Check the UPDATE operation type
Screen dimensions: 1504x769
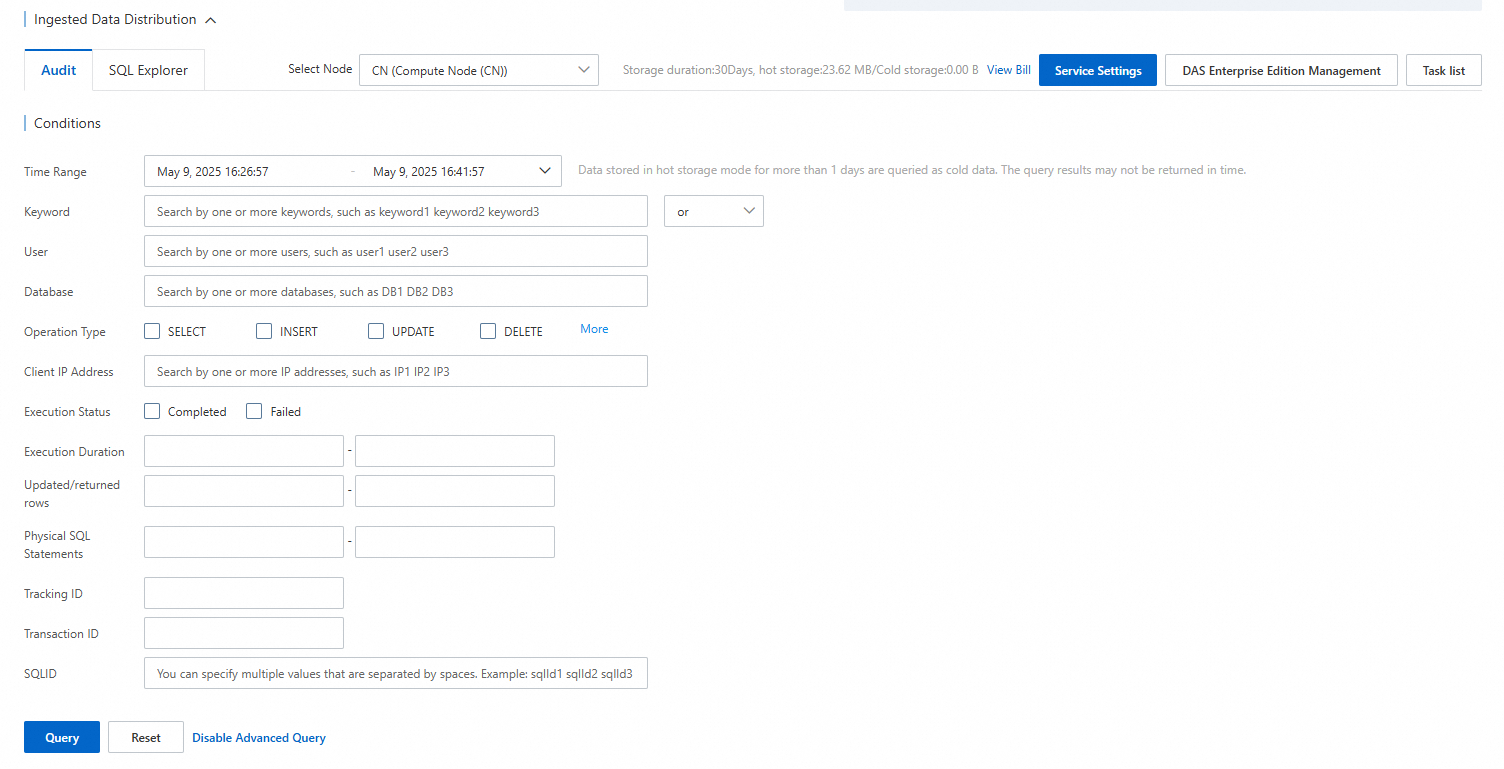pyautogui.click(x=376, y=331)
